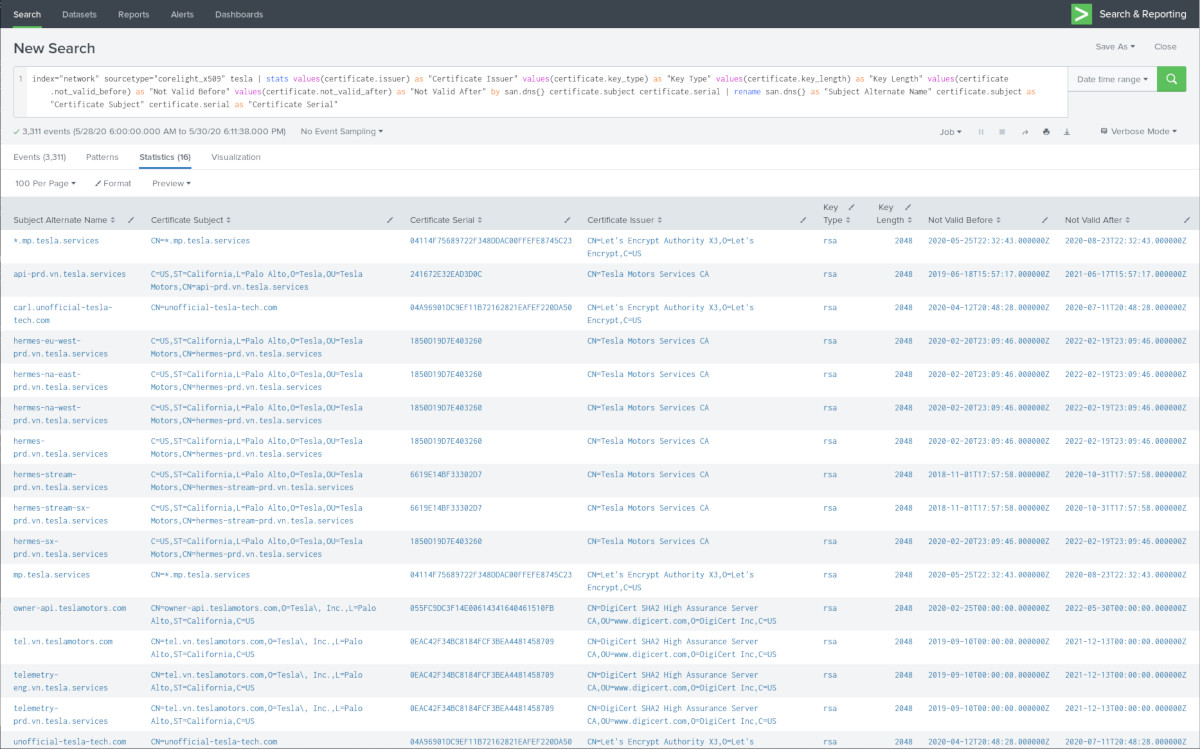Open the Format options
The height and width of the screenshot is (749, 1200).
pos(112,183)
